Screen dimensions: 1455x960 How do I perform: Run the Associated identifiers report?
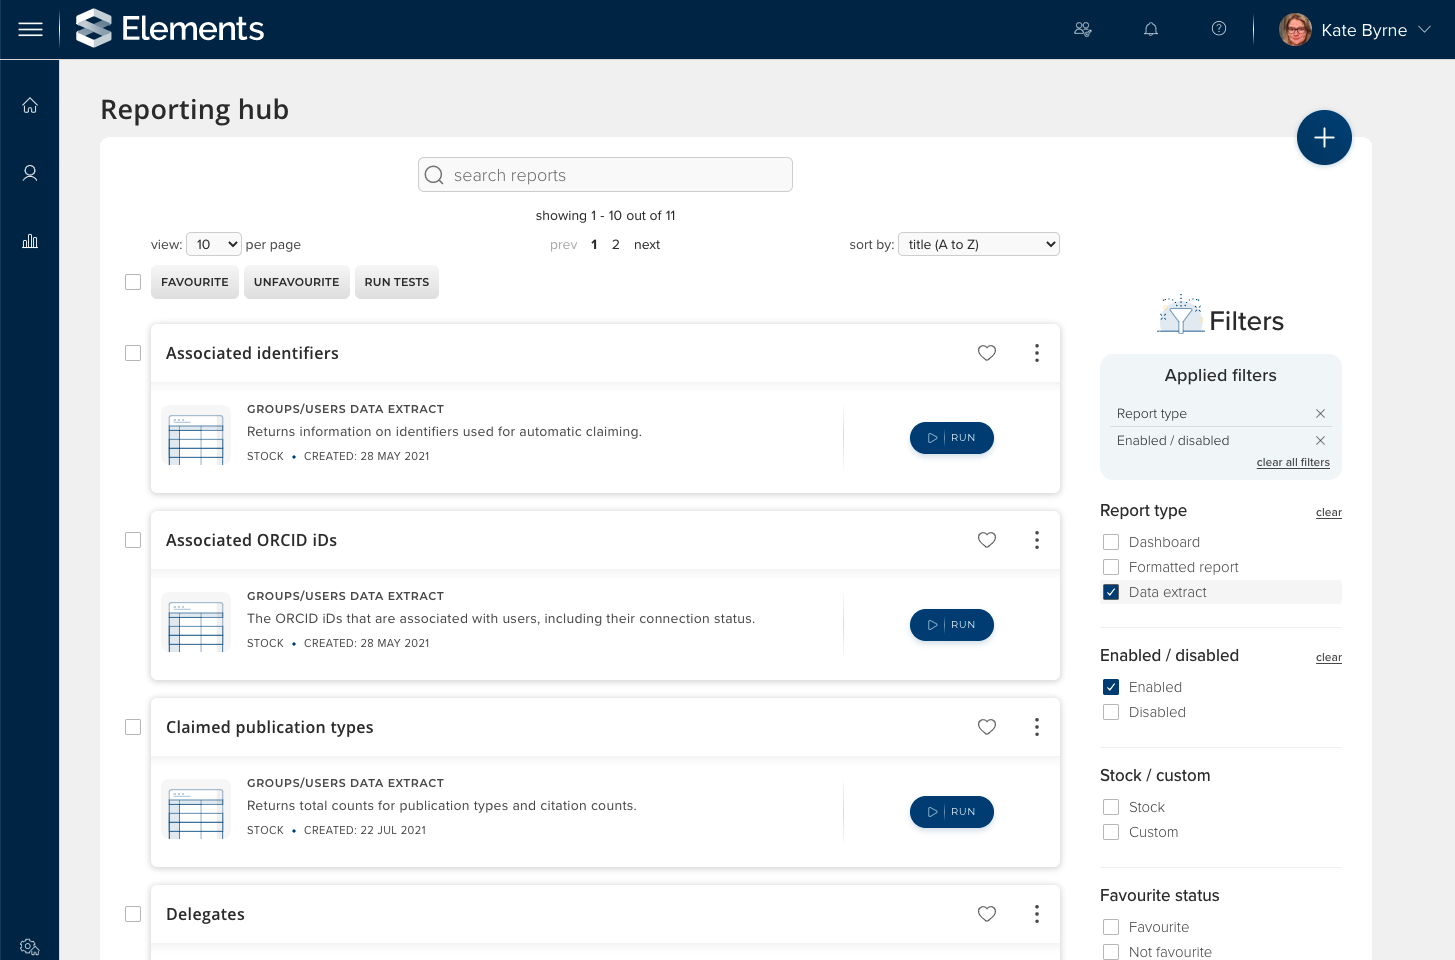pos(951,438)
